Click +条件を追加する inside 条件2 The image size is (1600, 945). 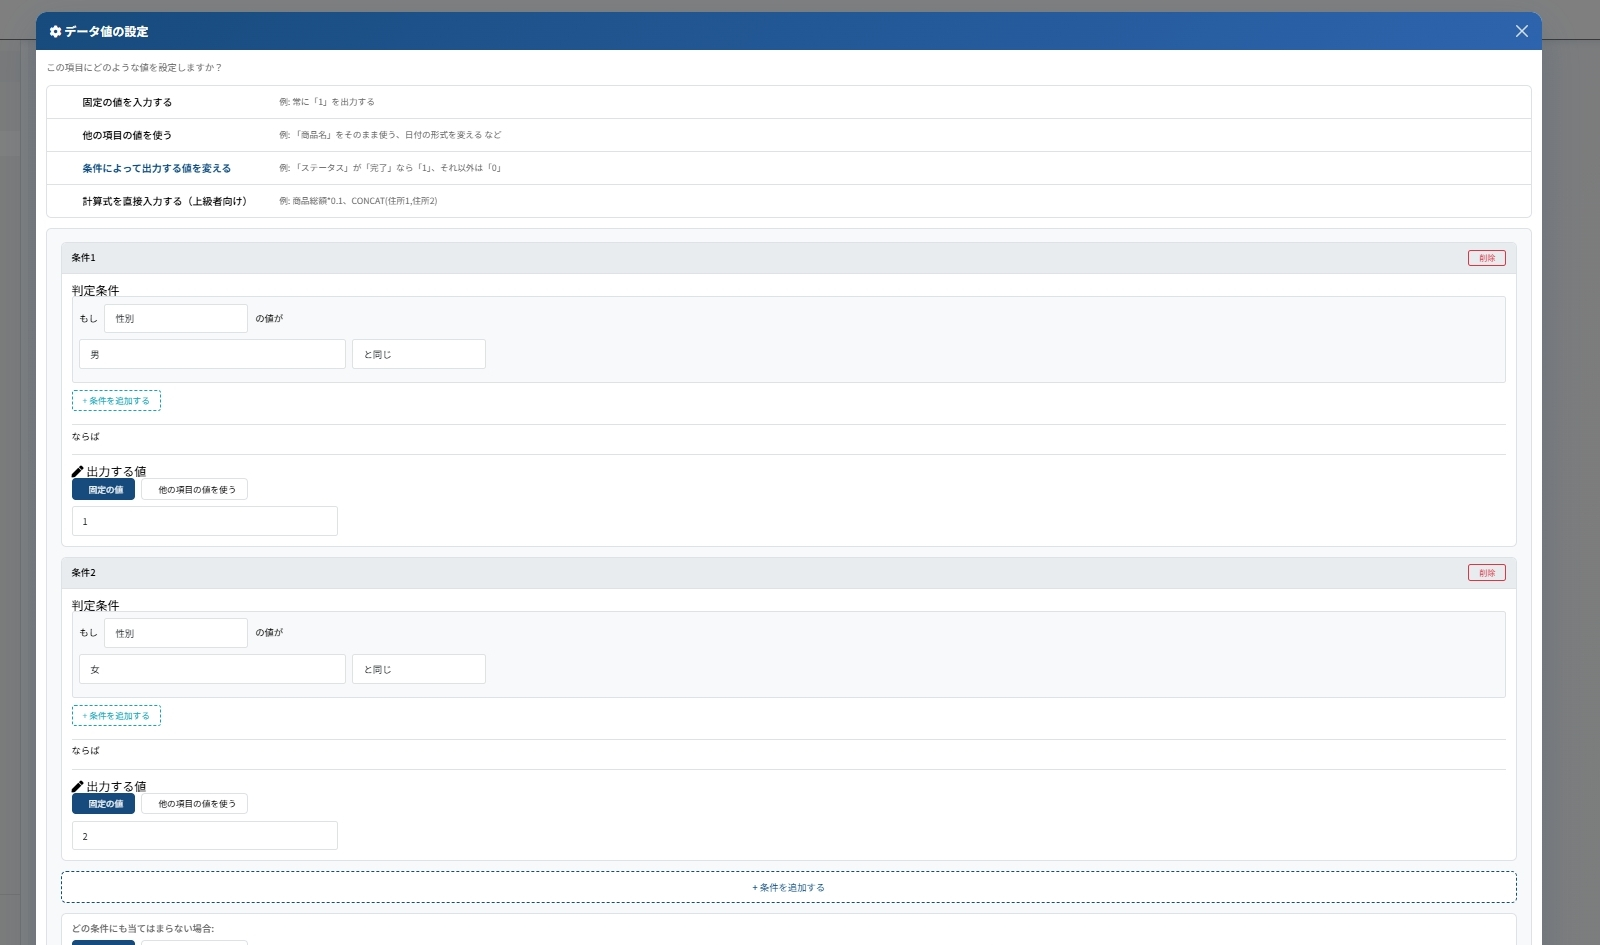pyautogui.click(x=116, y=716)
